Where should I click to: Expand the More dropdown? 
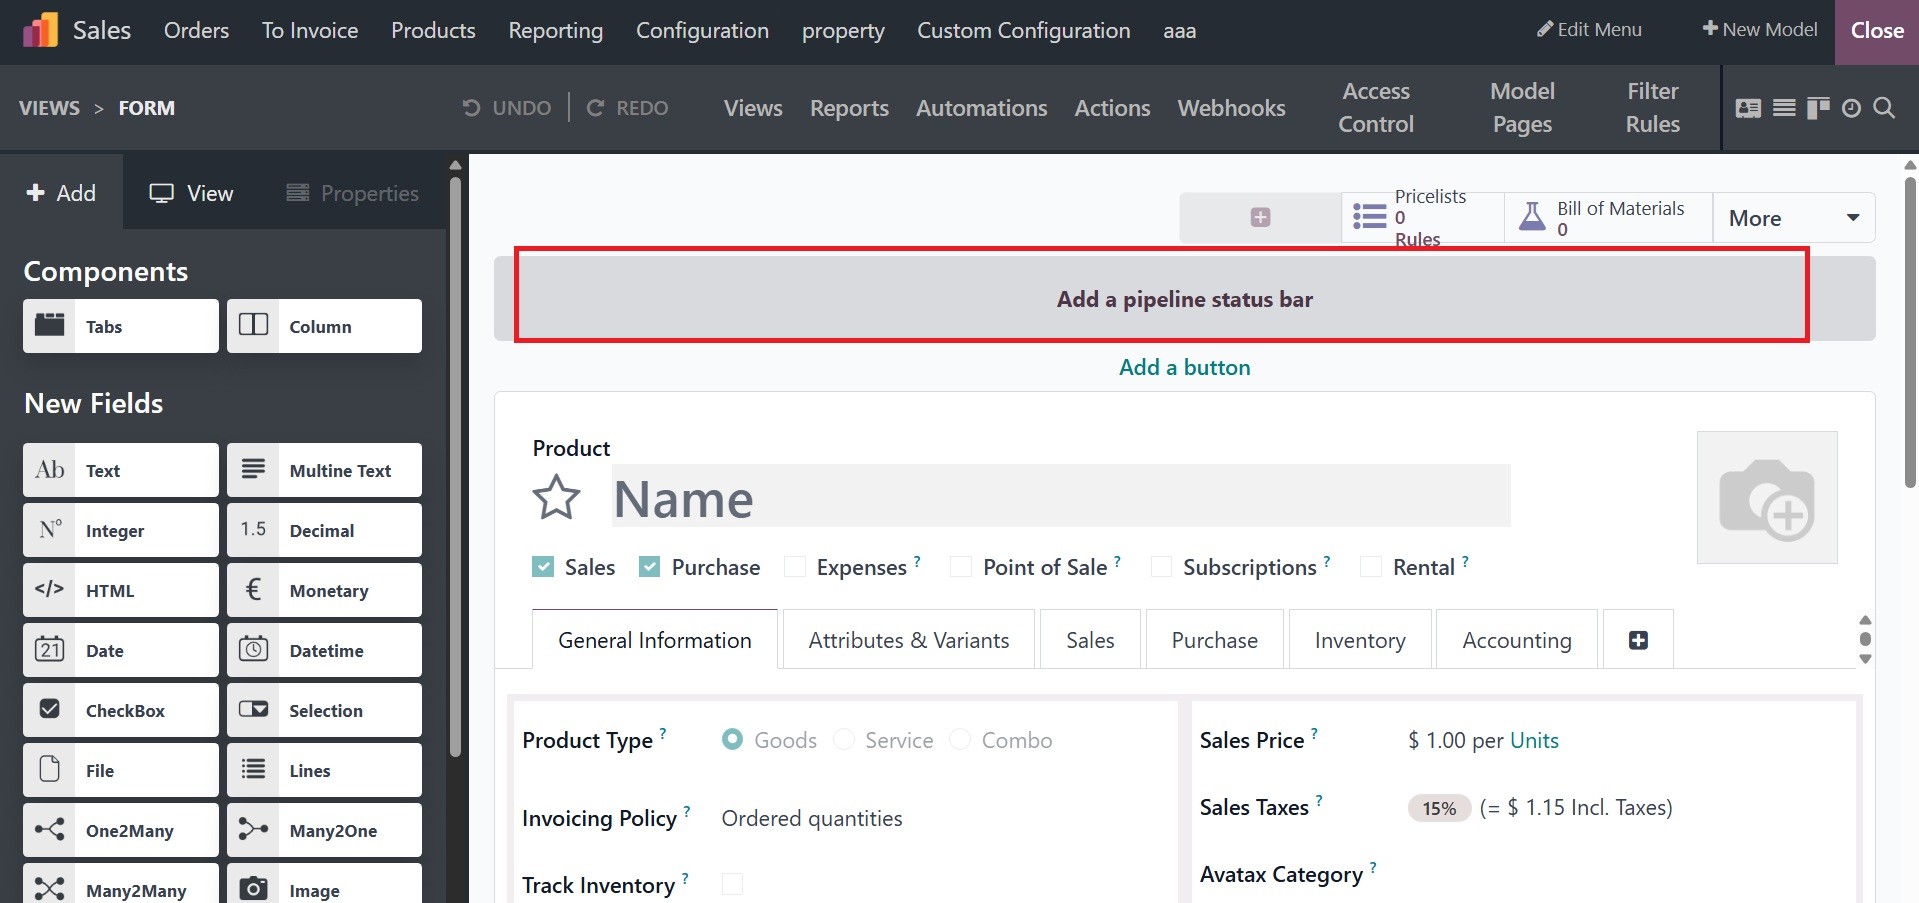tap(1793, 218)
